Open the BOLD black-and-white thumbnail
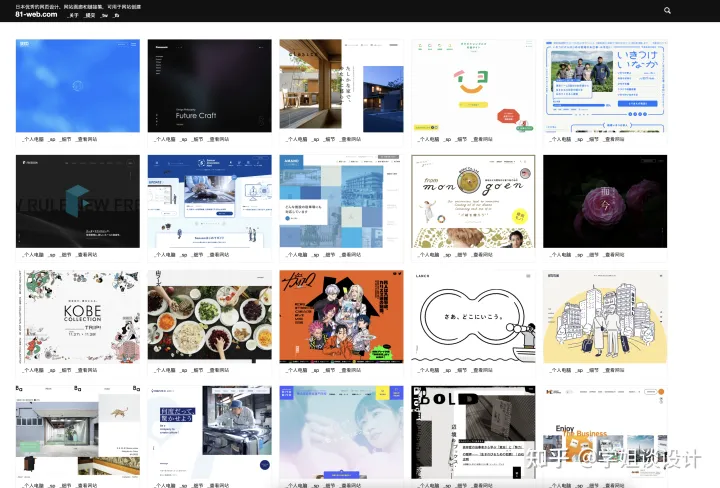The image size is (720, 488). pos(473,432)
